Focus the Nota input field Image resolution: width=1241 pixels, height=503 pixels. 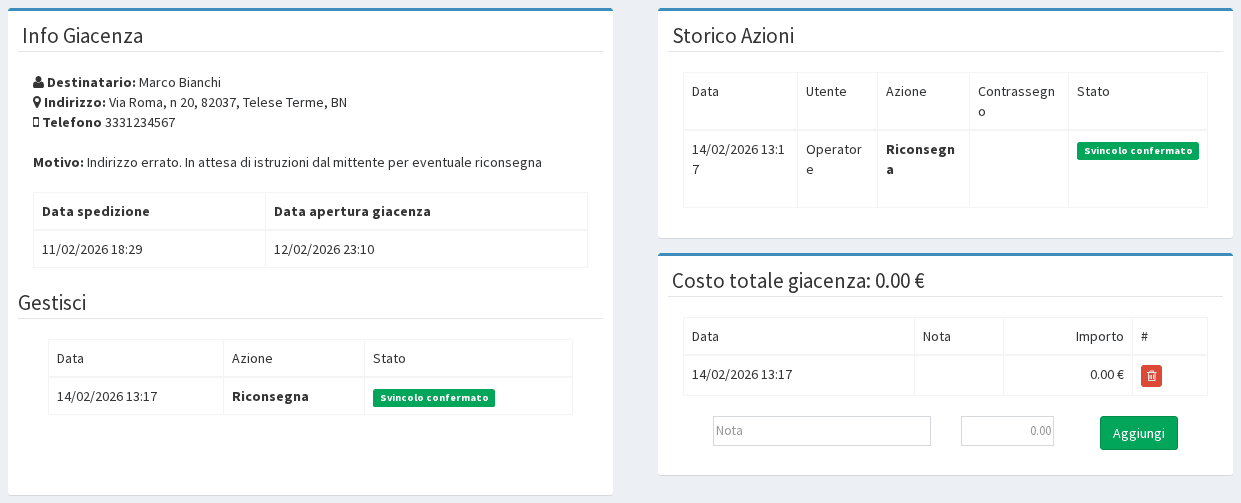tap(821, 431)
